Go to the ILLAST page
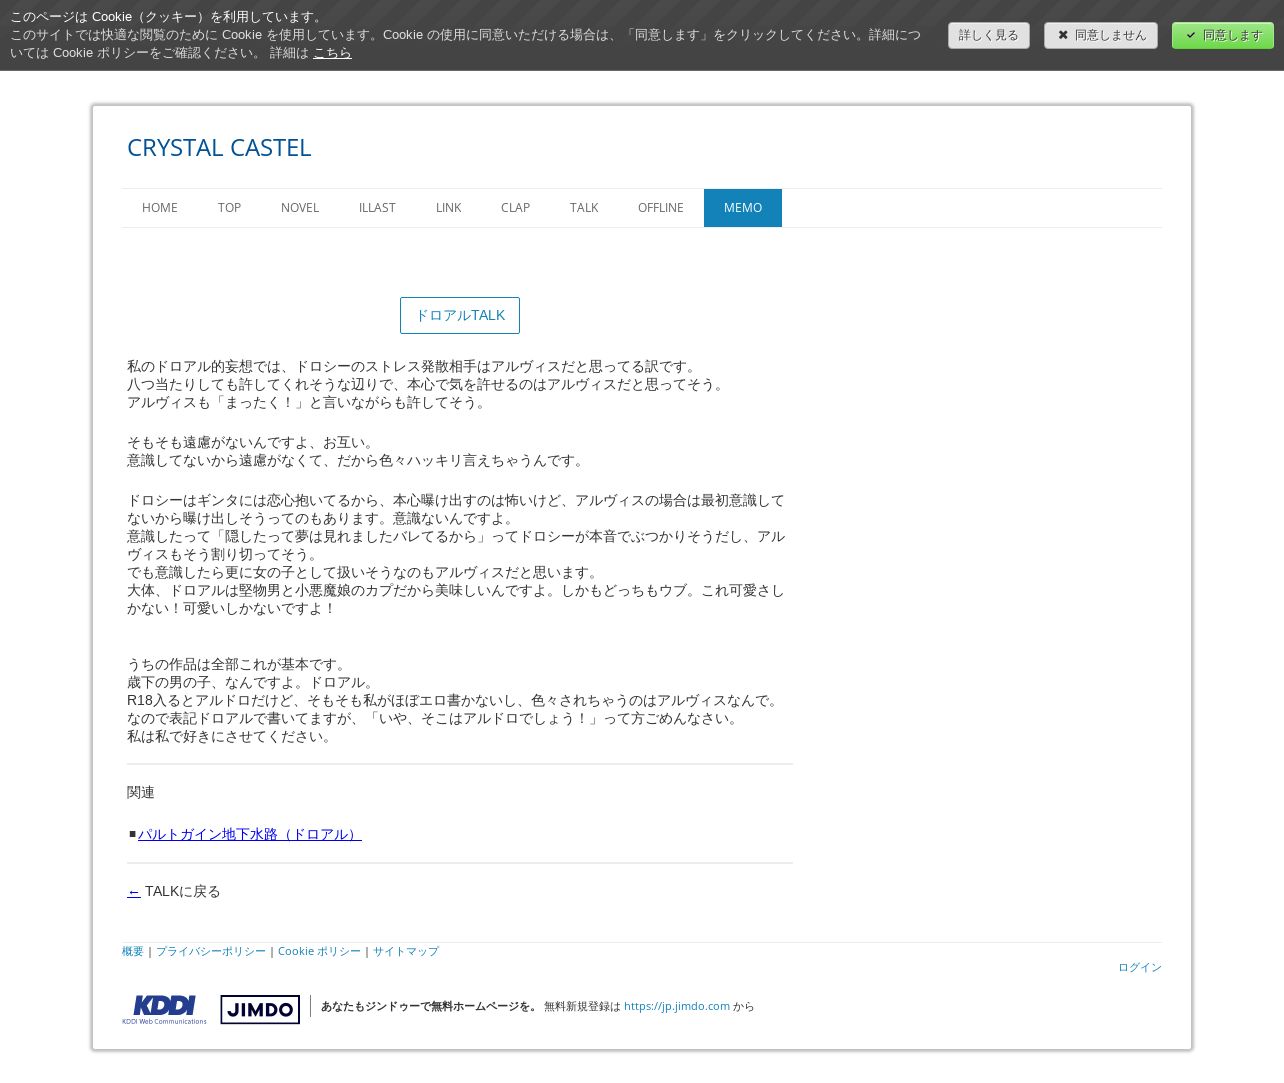 tap(377, 208)
